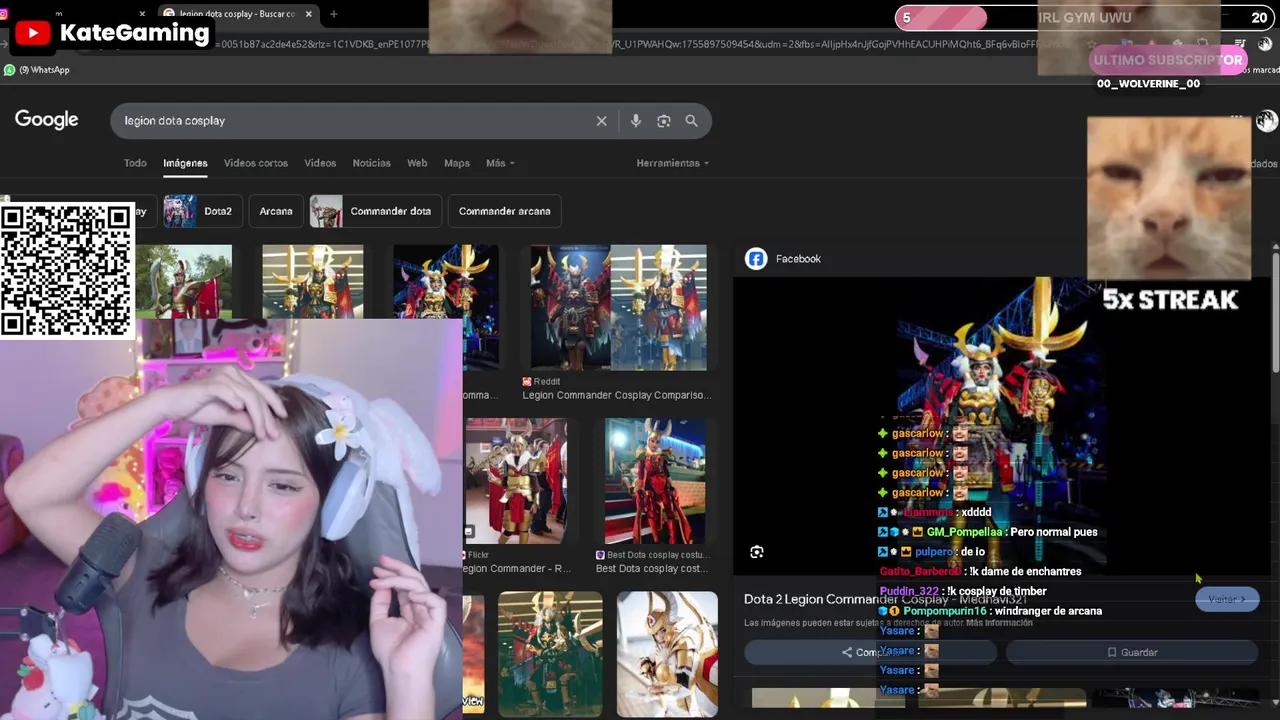Go to the Google logo homepage

point(46,120)
